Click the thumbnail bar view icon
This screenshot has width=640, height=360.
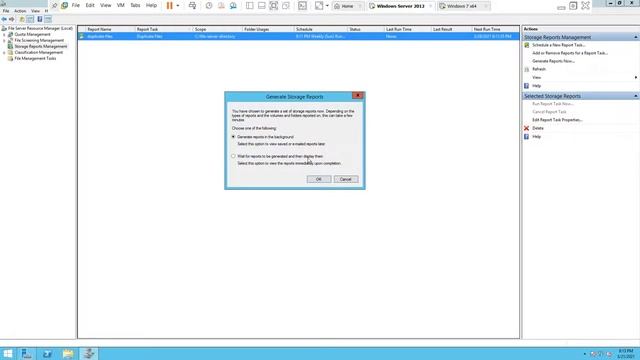pyautogui.click(x=262, y=6)
